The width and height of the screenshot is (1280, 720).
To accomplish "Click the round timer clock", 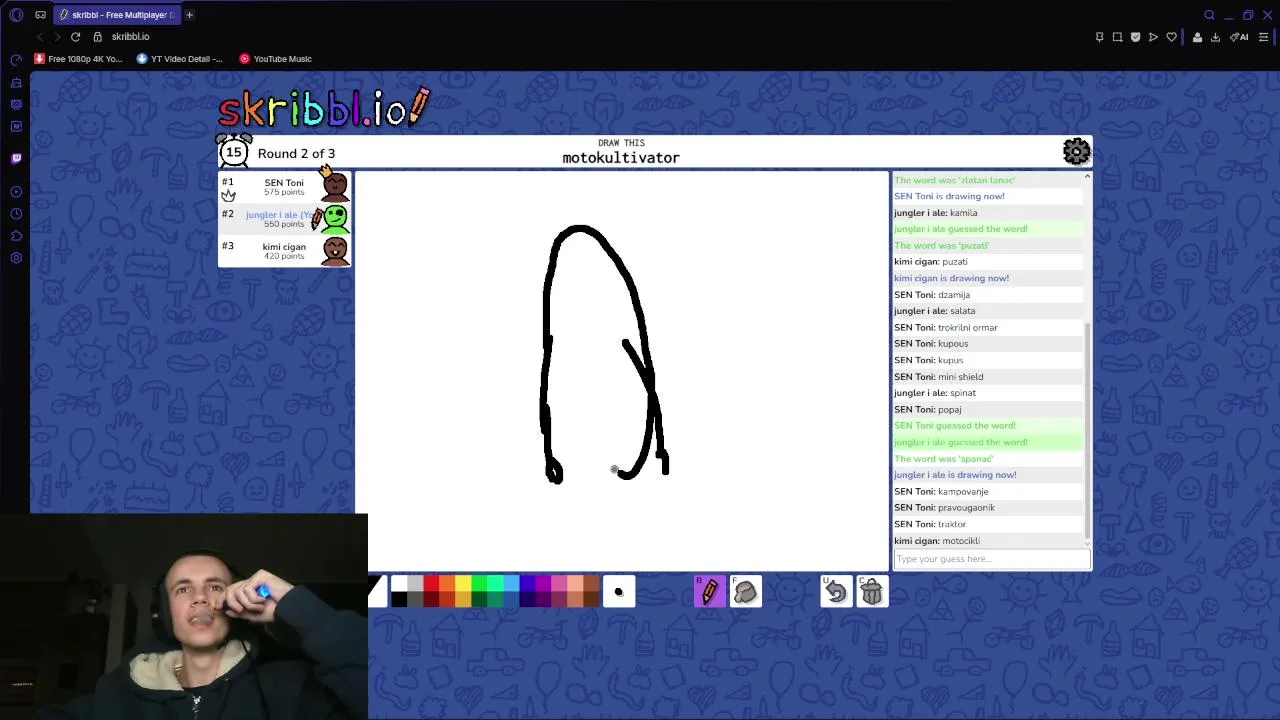I will coord(234,152).
